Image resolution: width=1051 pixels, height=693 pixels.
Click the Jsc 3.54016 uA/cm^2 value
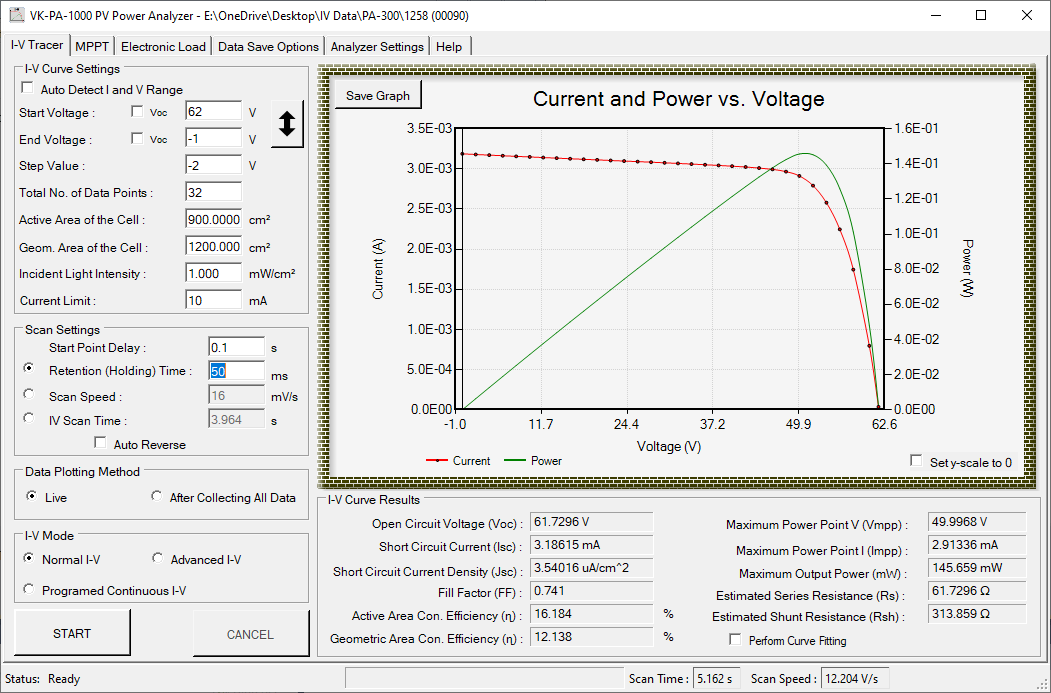591,568
